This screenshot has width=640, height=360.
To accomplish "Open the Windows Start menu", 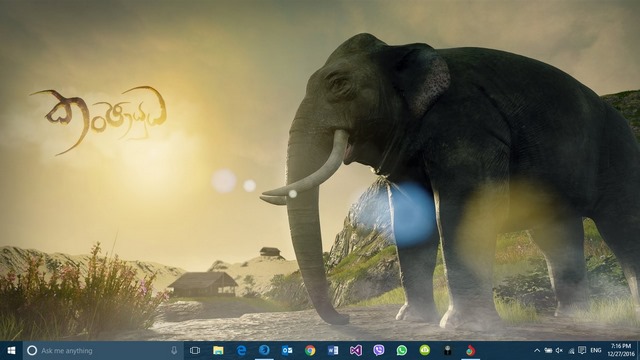I will pyautogui.click(x=11, y=351).
